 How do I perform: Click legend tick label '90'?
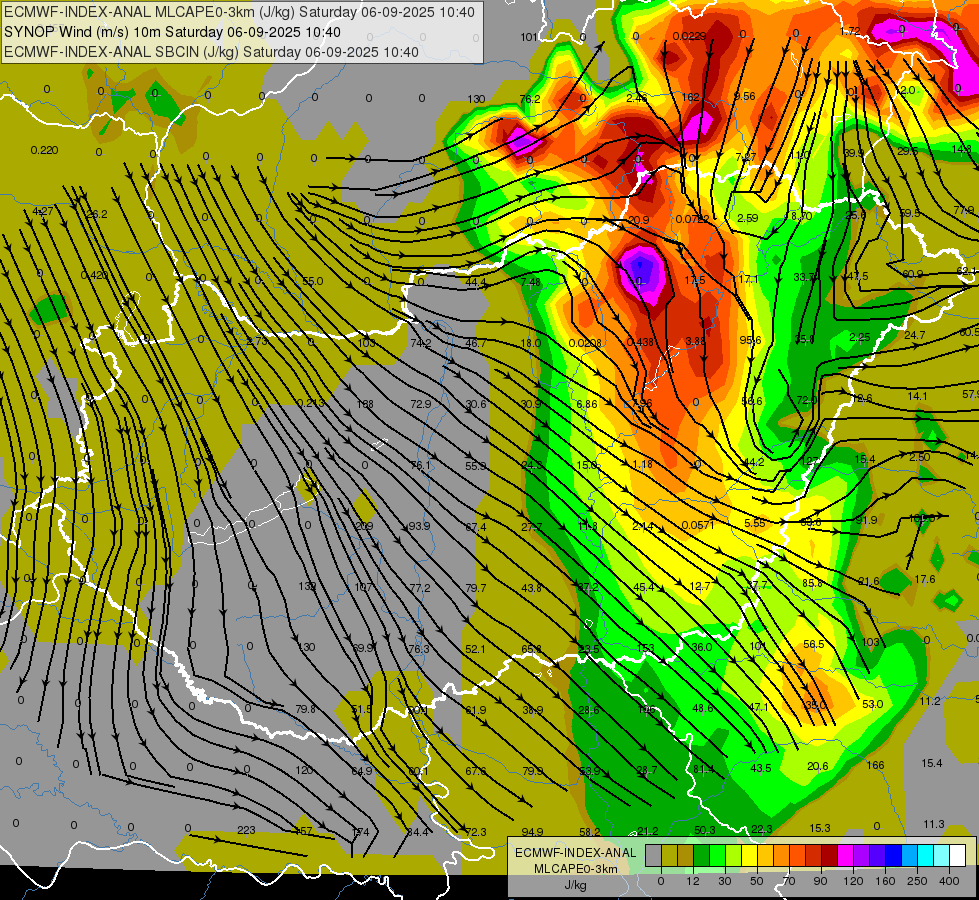(x=820, y=881)
